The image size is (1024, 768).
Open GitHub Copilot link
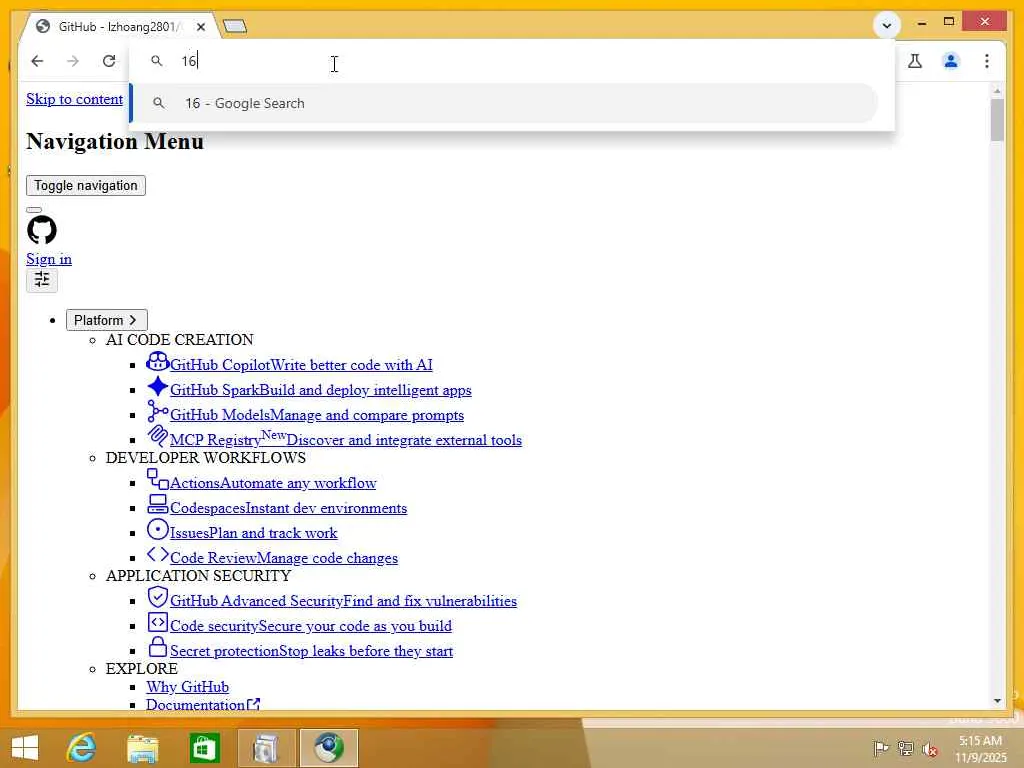pyautogui.click(x=301, y=365)
